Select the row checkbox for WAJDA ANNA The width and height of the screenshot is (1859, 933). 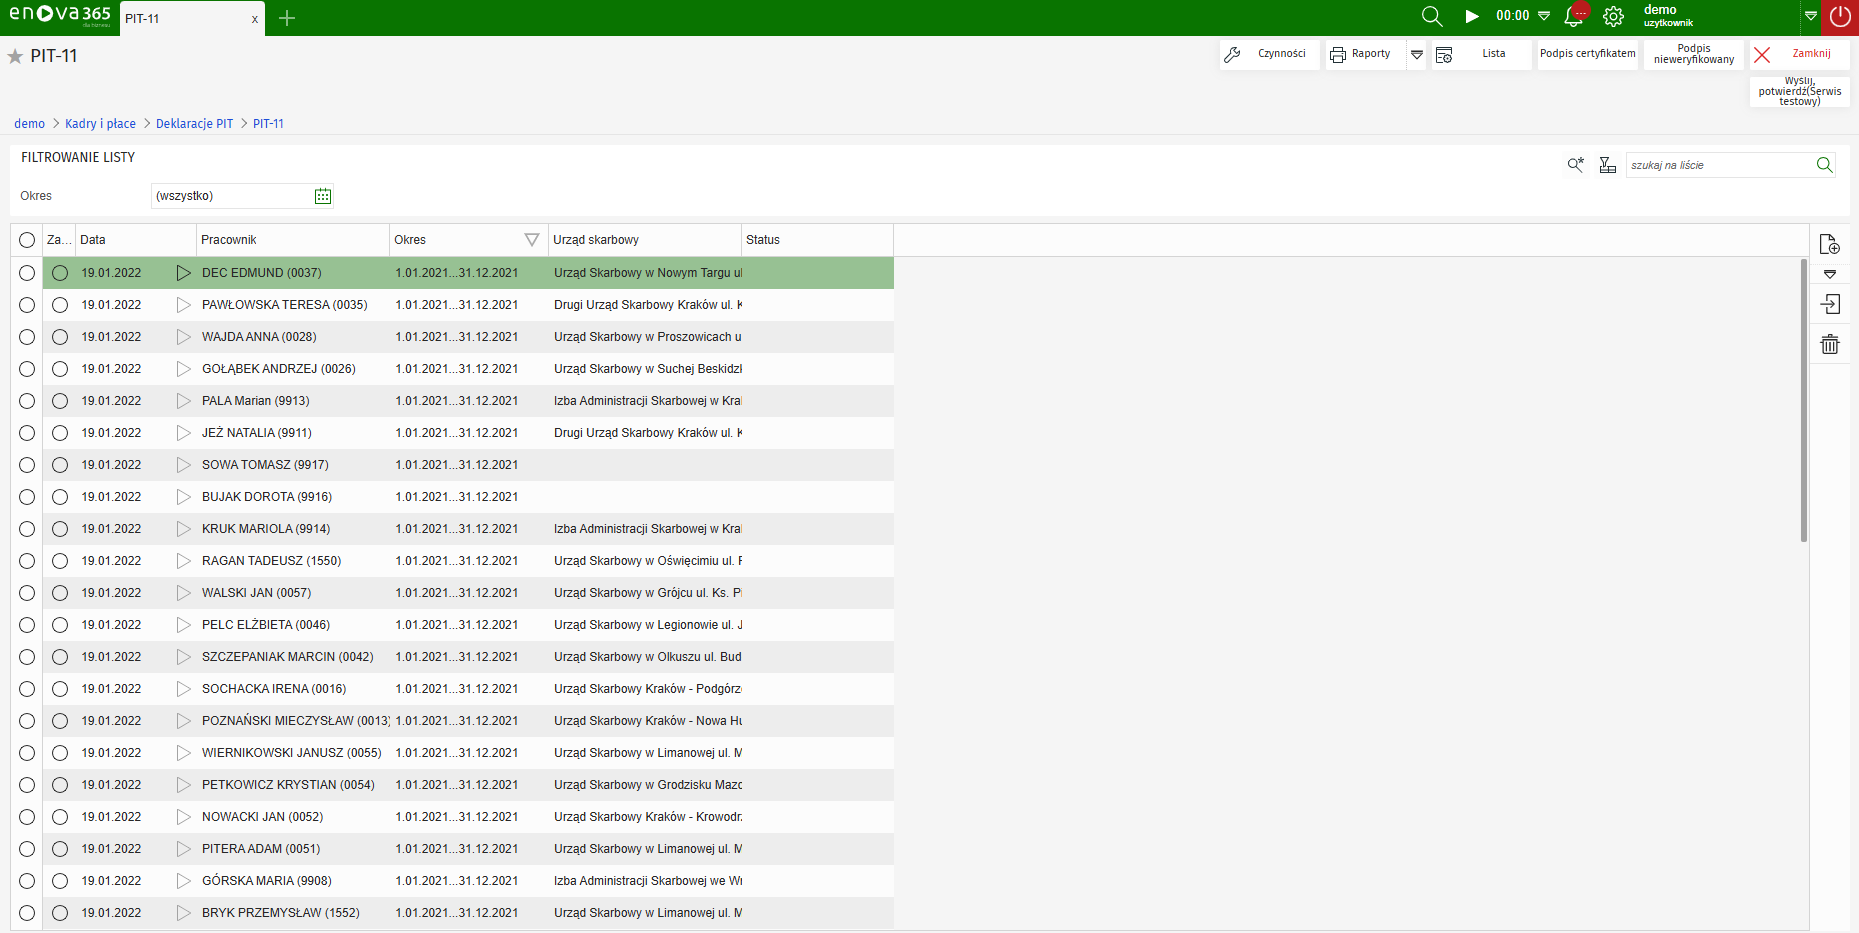pos(27,337)
